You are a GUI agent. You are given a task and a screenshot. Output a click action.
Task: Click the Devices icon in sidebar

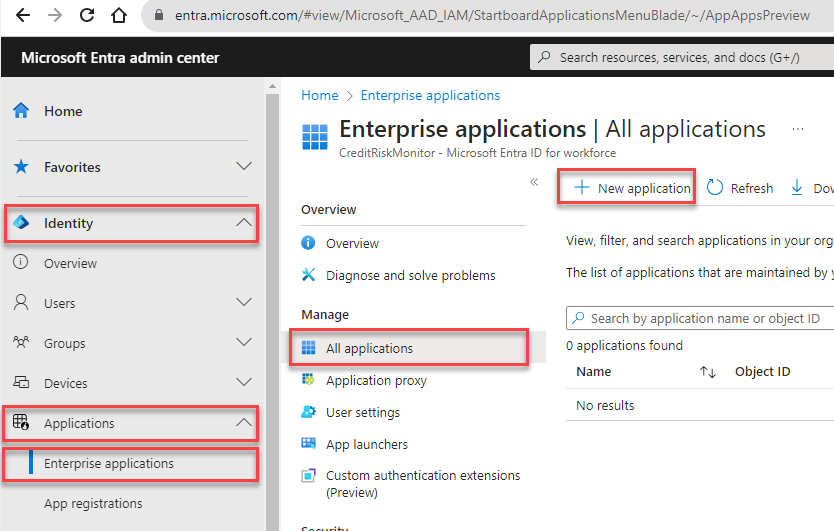[21, 382]
